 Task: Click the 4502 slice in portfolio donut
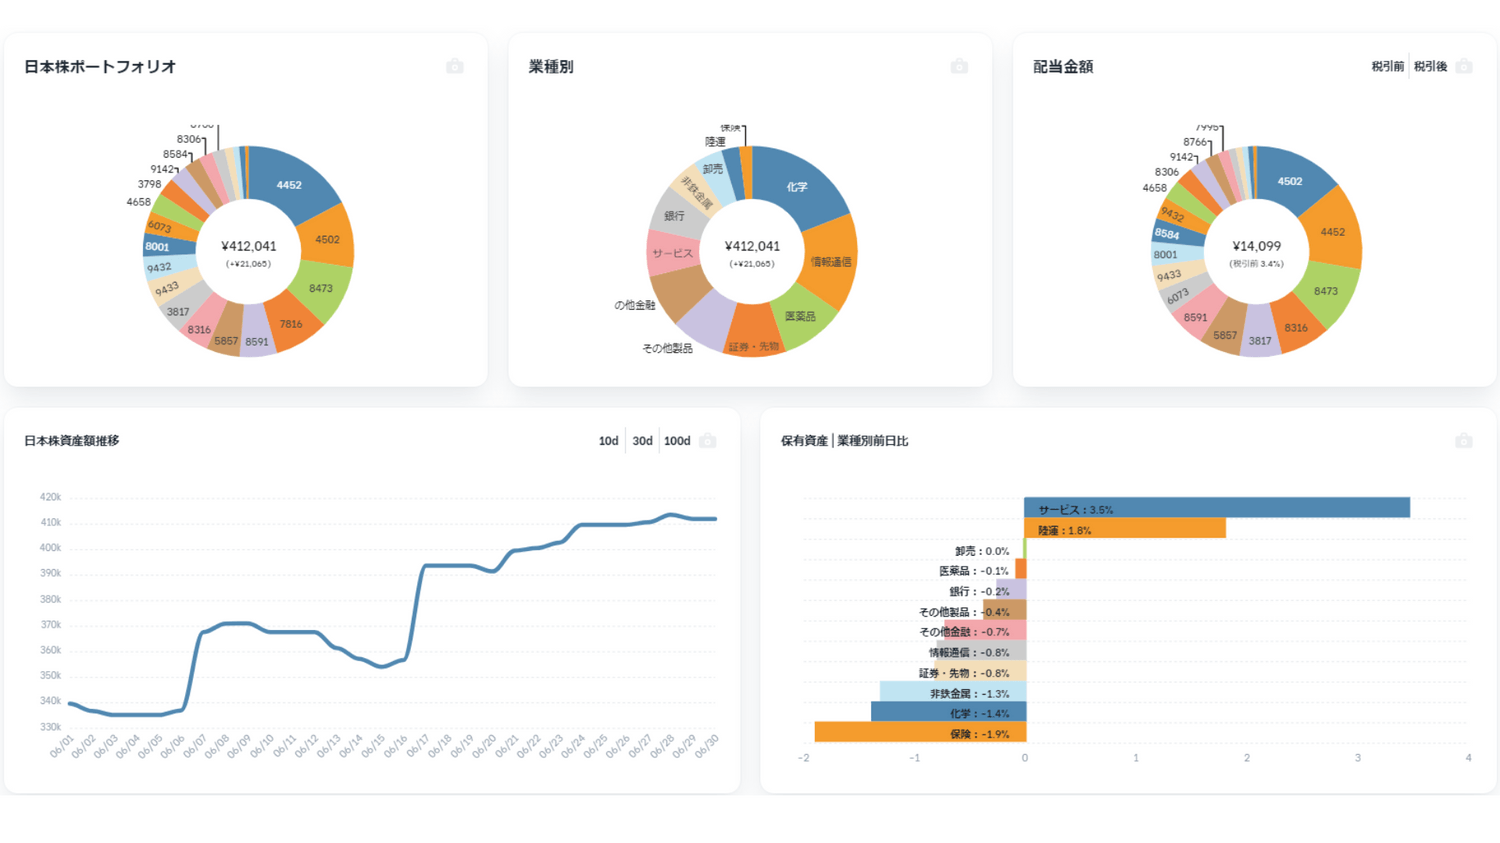pyautogui.click(x=329, y=238)
